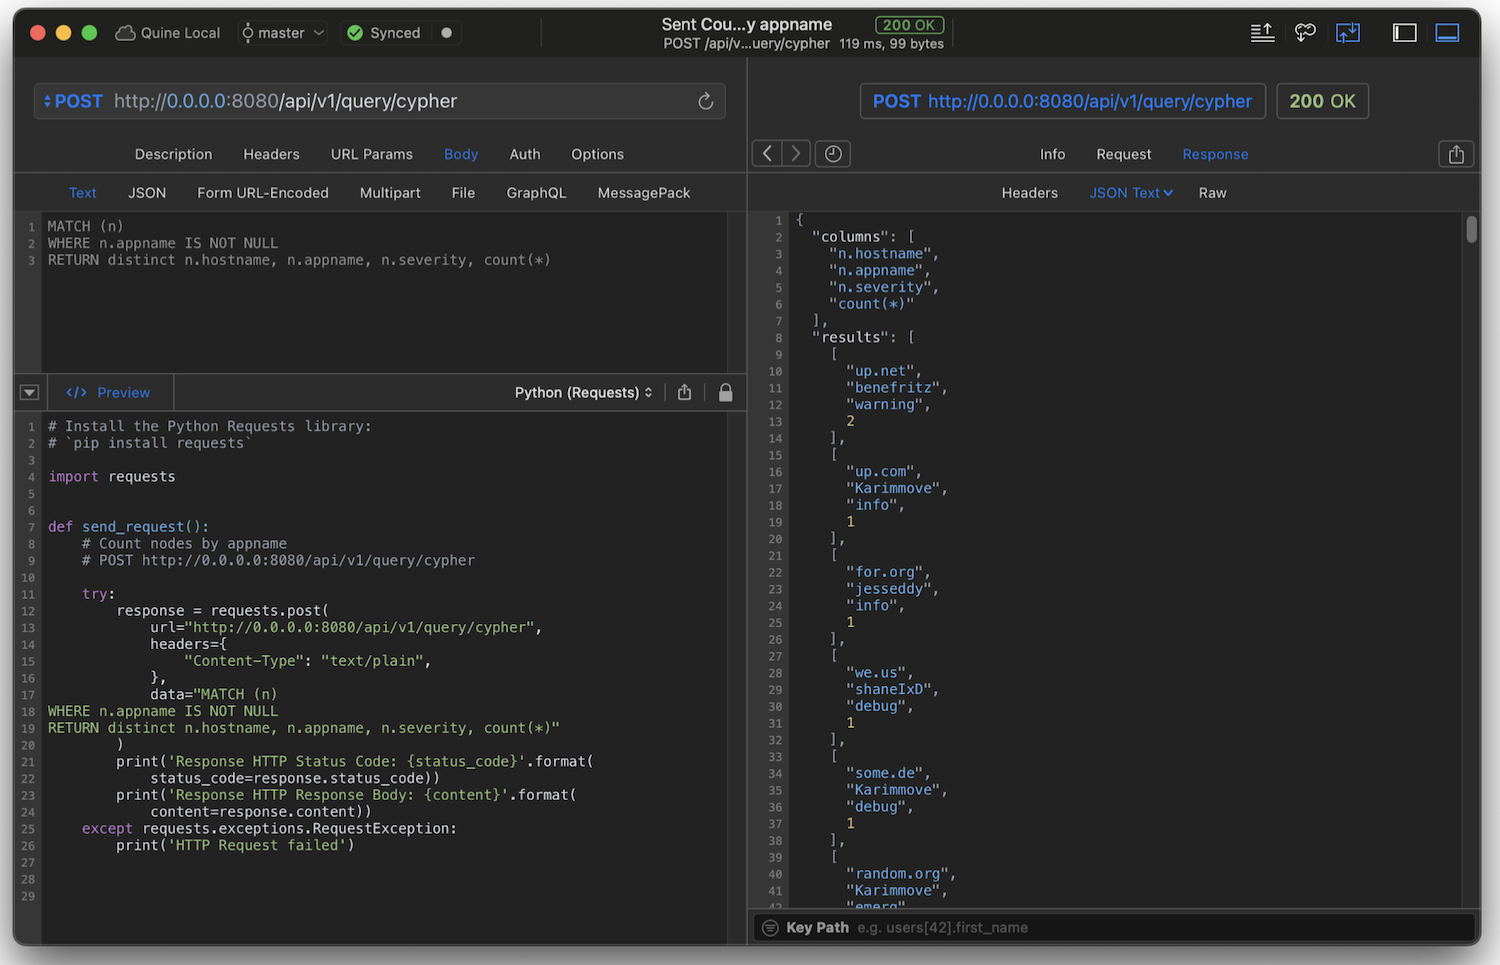Navigate back with the left chevron
This screenshot has width=1500, height=965.
click(766, 153)
